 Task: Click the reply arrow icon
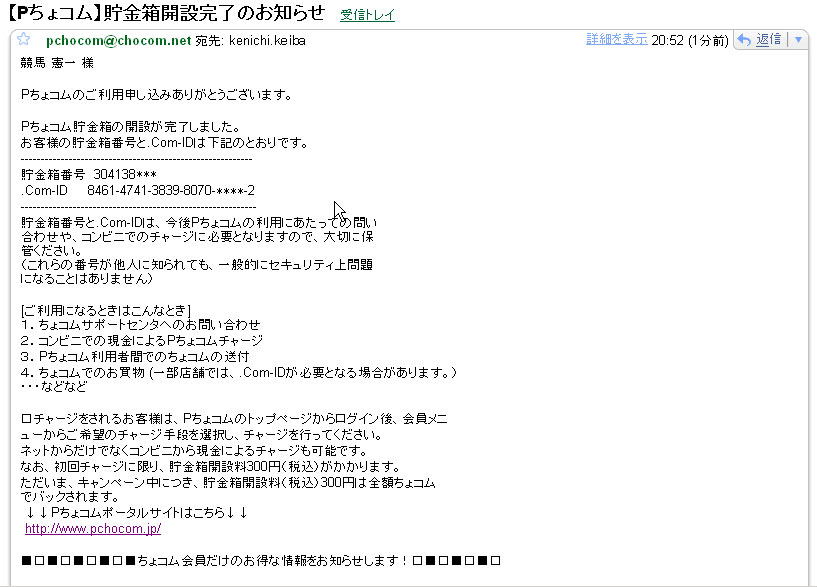click(x=745, y=40)
